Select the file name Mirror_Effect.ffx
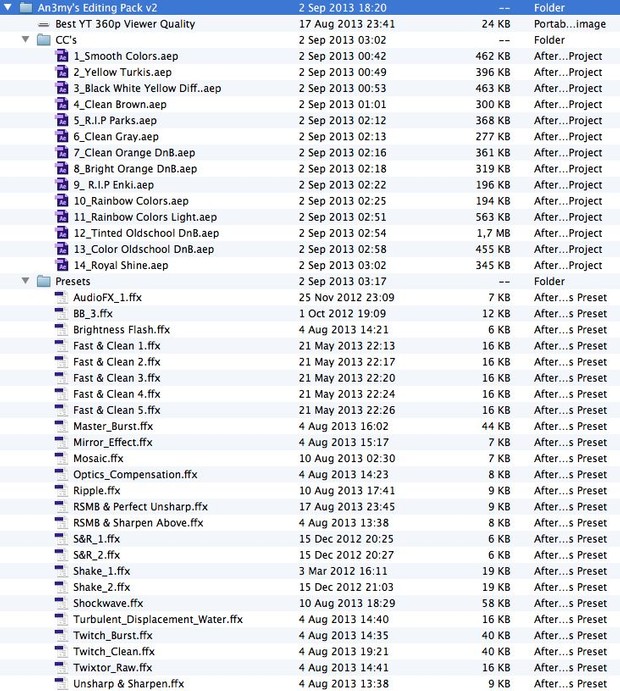The image size is (620, 691). [113, 442]
